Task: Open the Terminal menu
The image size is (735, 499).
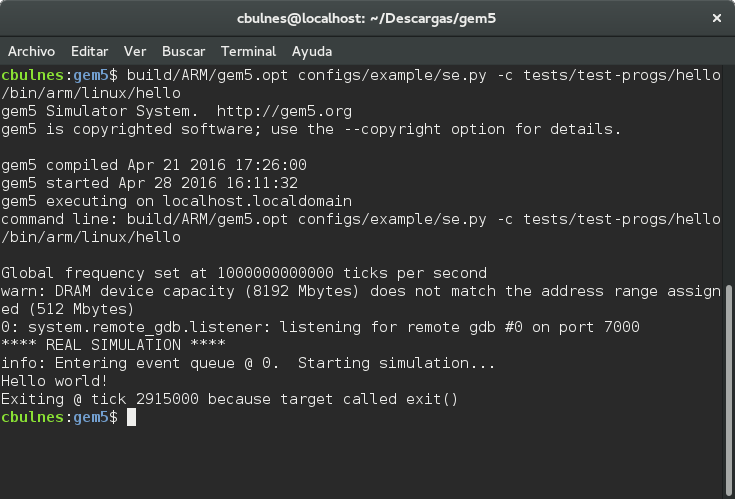Action: 248,51
